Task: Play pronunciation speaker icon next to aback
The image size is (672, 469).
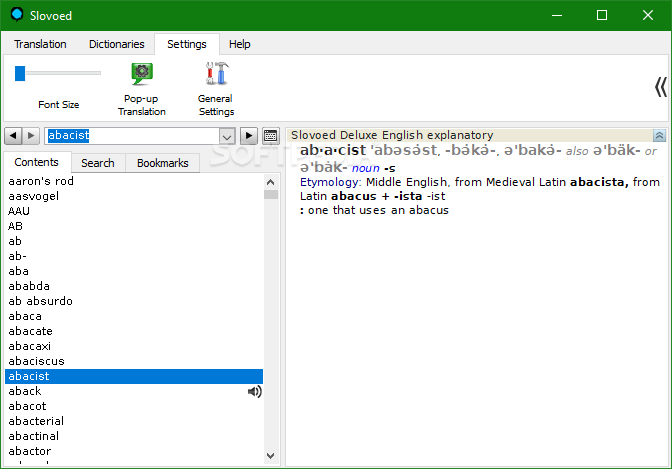Action: pyautogui.click(x=255, y=391)
